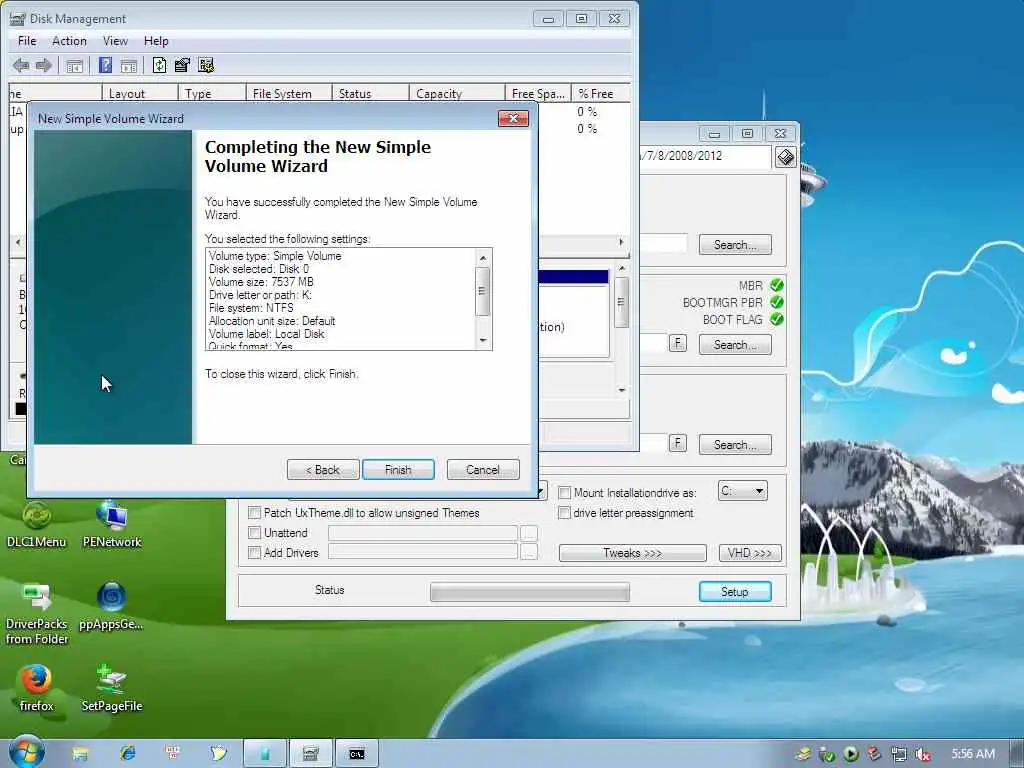Open Internet Explorer from the taskbar
This screenshot has height=768, width=1024.
[x=127, y=754]
